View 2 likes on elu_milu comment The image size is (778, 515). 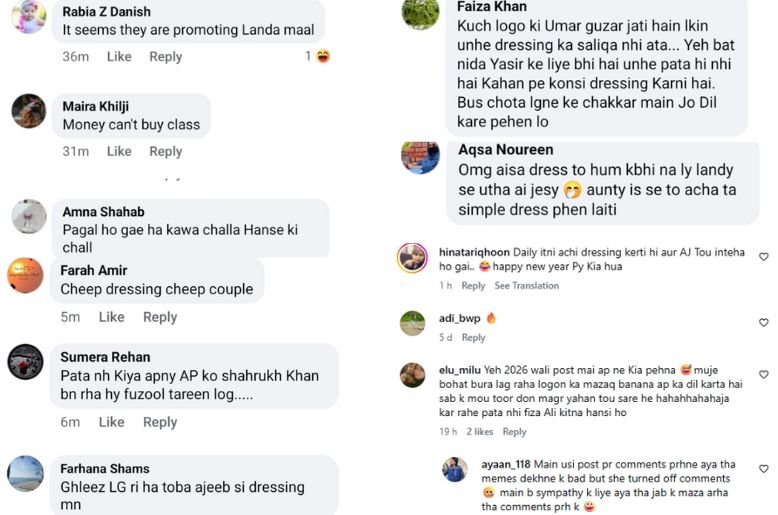[x=479, y=432]
